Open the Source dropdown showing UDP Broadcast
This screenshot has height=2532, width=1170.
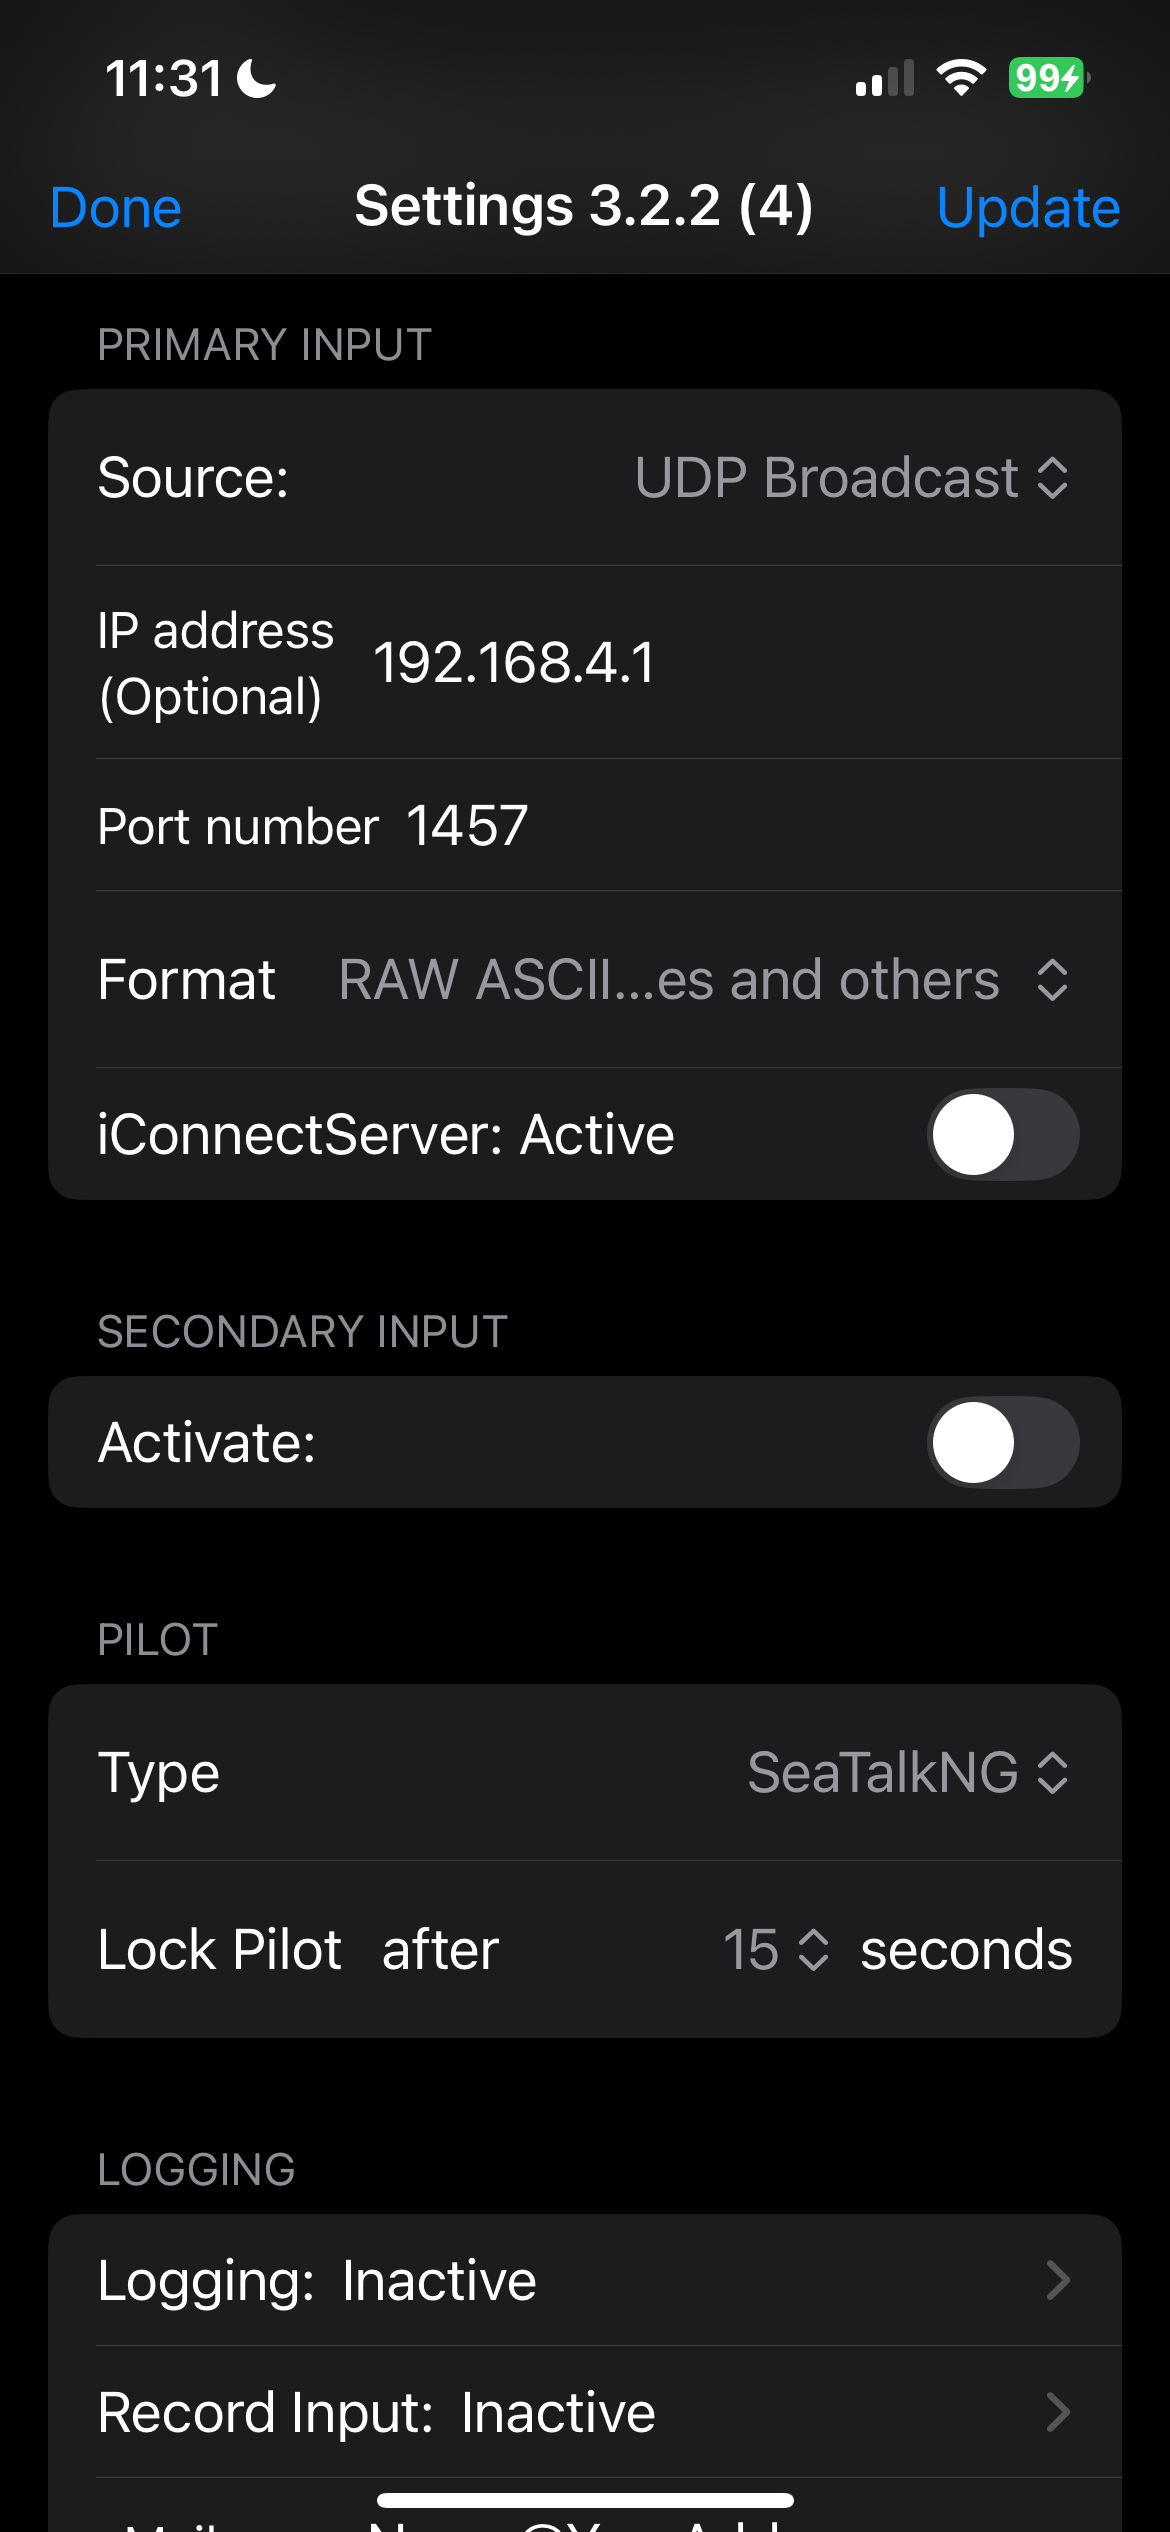[852, 478]
